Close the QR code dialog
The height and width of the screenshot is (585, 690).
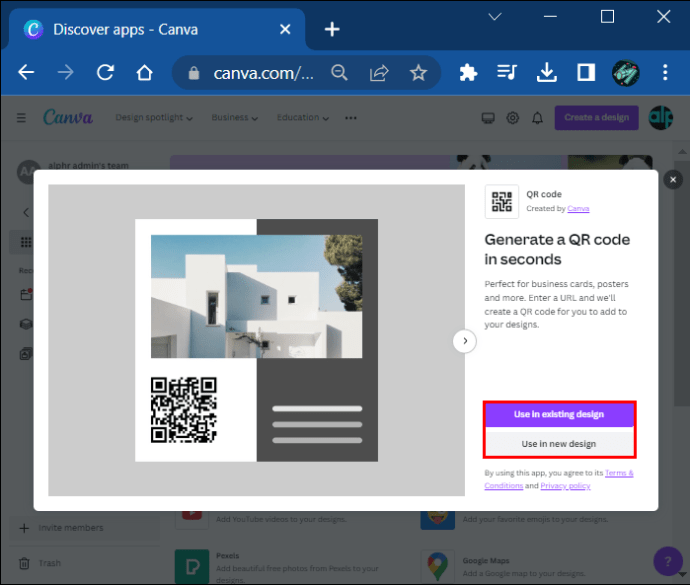click(673, 180)
